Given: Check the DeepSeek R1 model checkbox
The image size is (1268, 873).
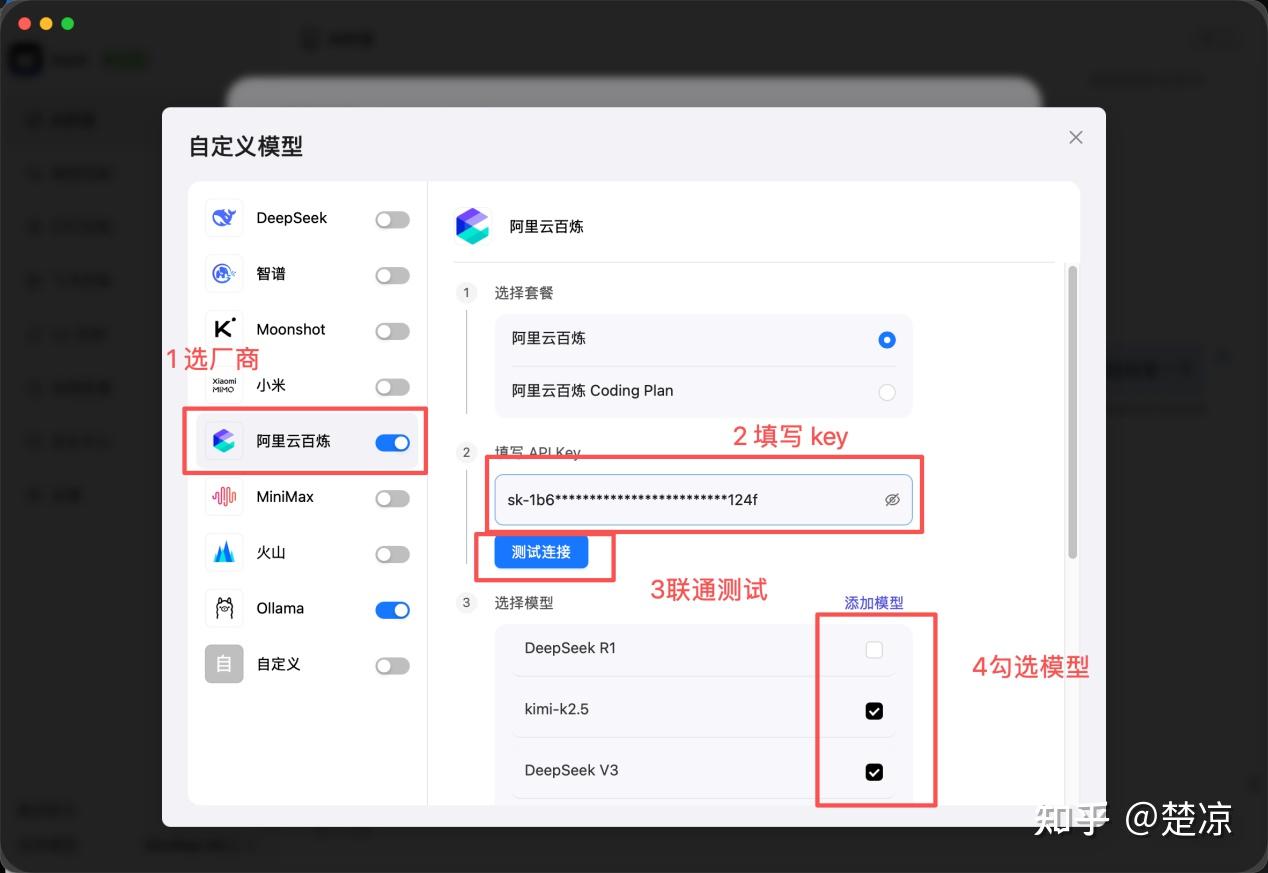Looking at the screenshot, I should (x=874, y=650).
